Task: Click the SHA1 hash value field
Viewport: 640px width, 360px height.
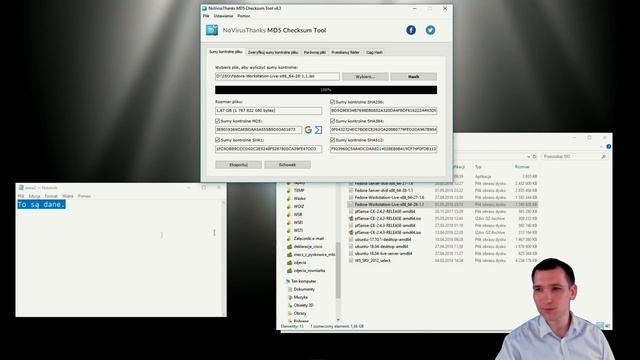Action: (x=269, y=149)
